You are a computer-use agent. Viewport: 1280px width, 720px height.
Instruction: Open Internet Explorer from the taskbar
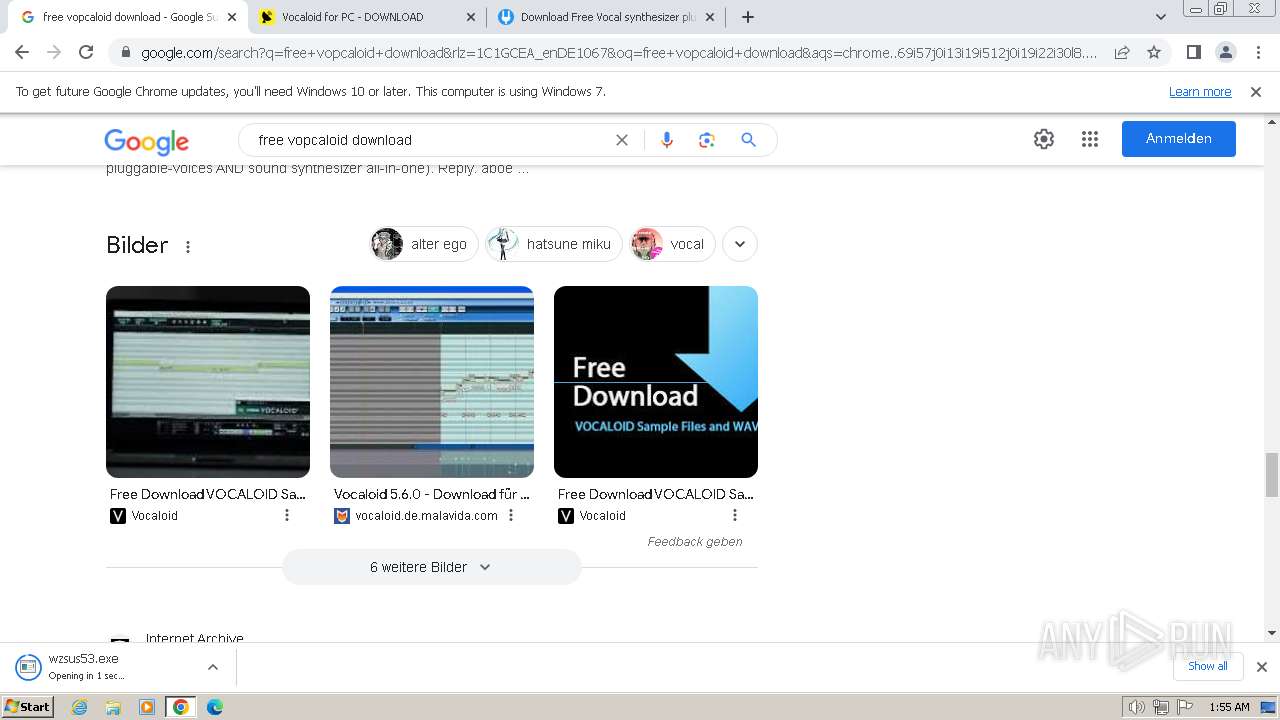click(80, 707)
